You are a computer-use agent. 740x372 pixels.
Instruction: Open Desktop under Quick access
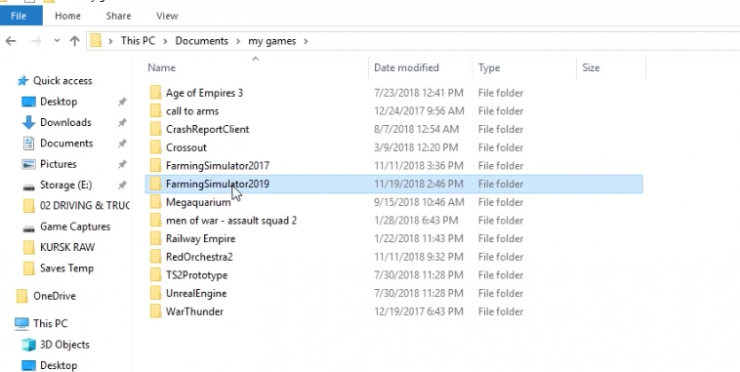click(x=59, y=101)
